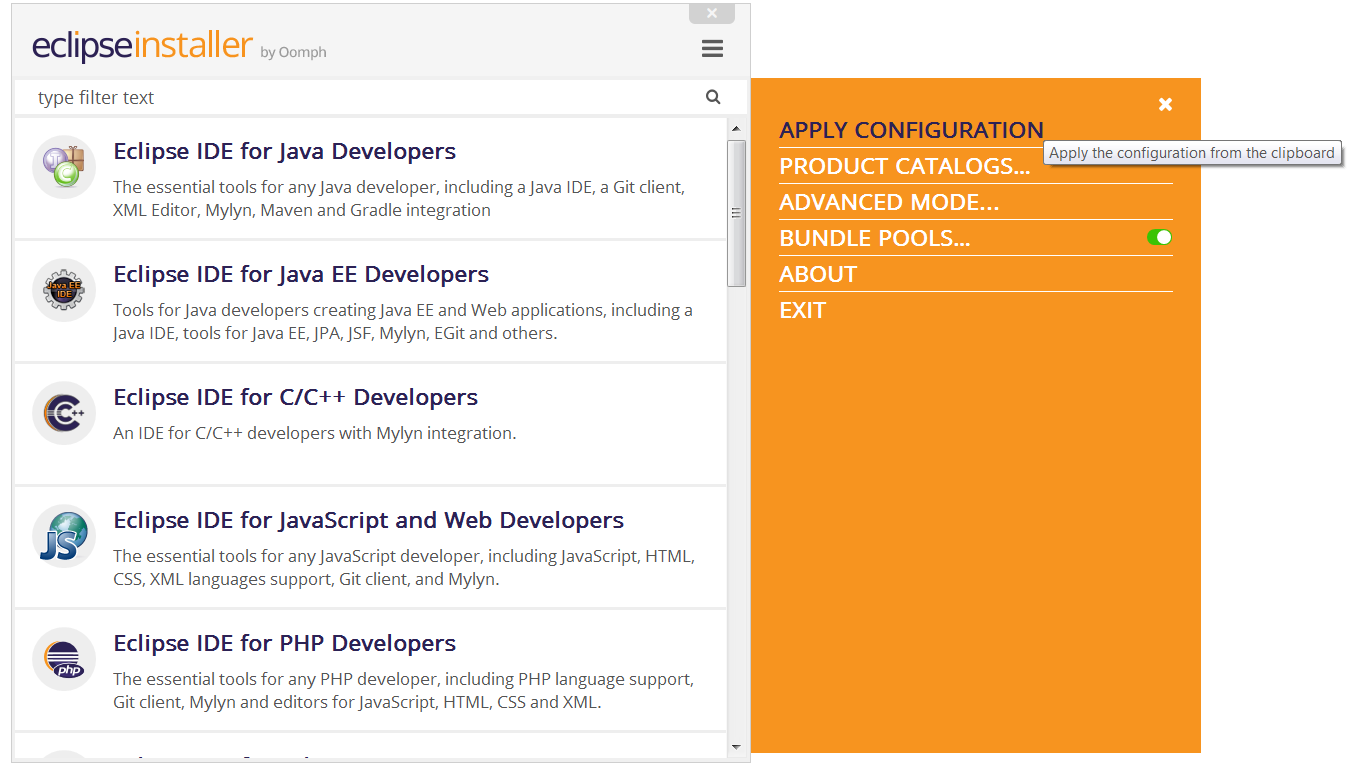
Task: Click the filter text input field
Action: tap(350, 96)
